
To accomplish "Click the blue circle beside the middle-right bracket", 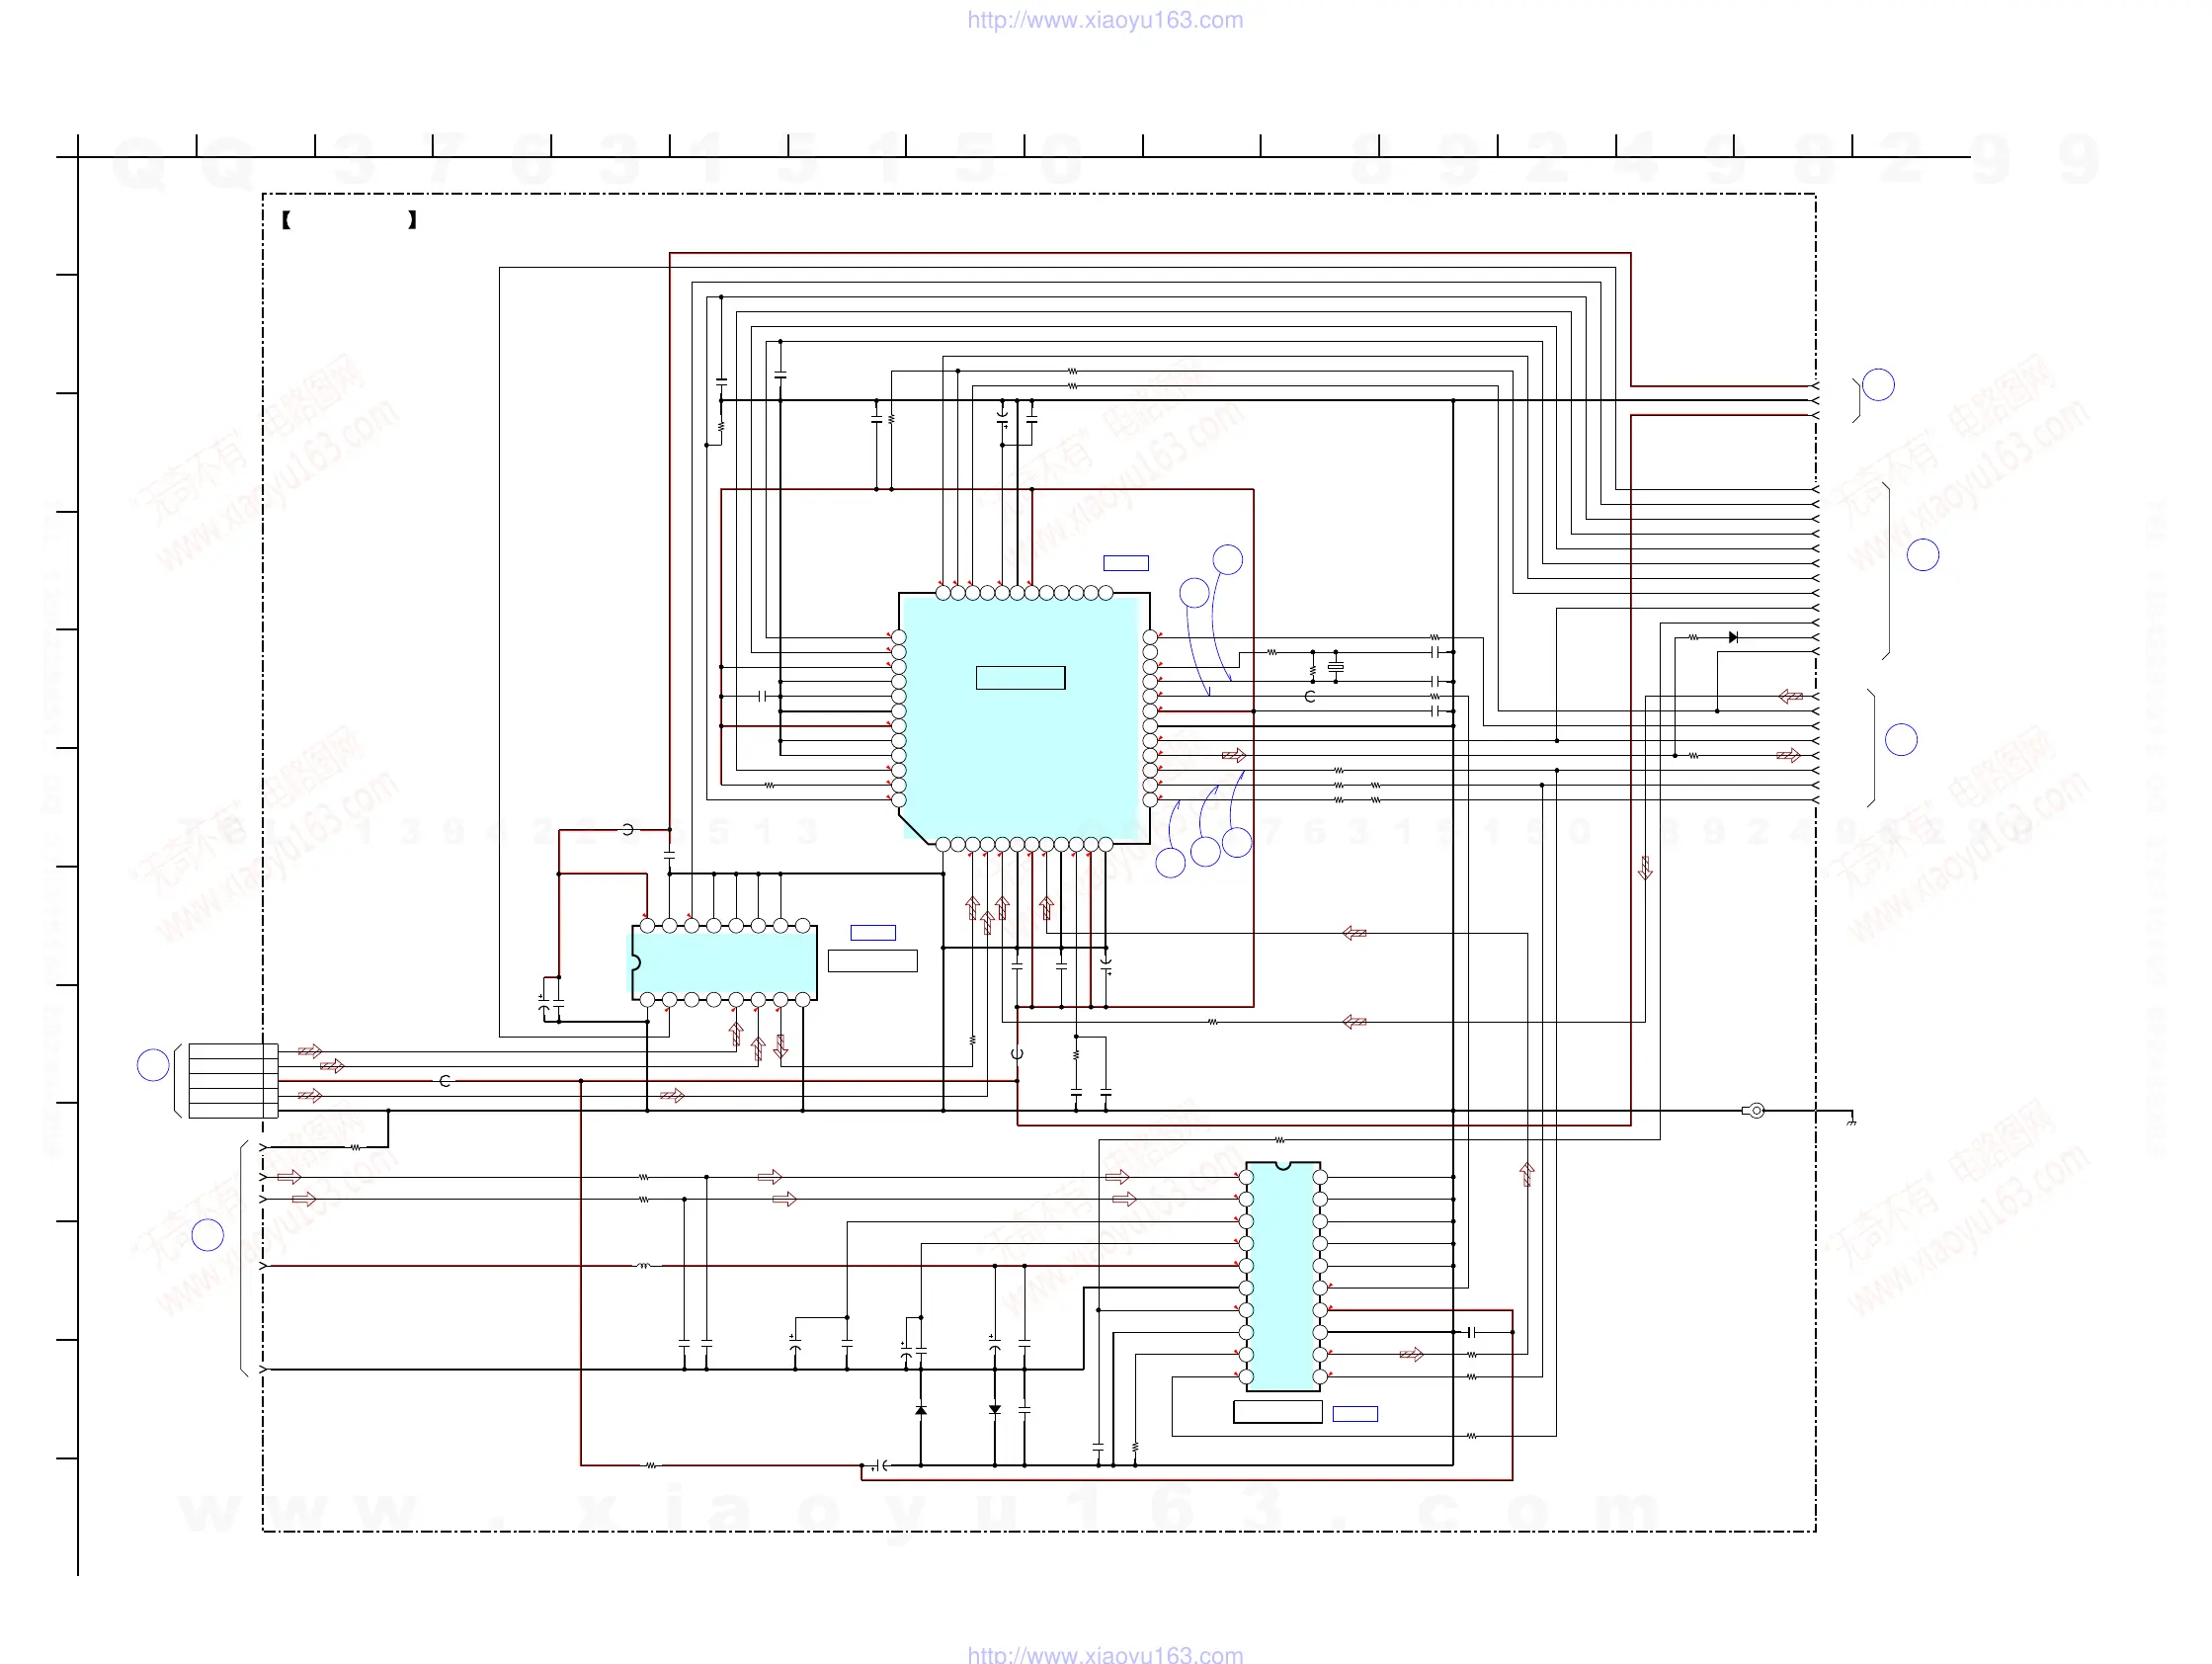I will pos(1922,555).
